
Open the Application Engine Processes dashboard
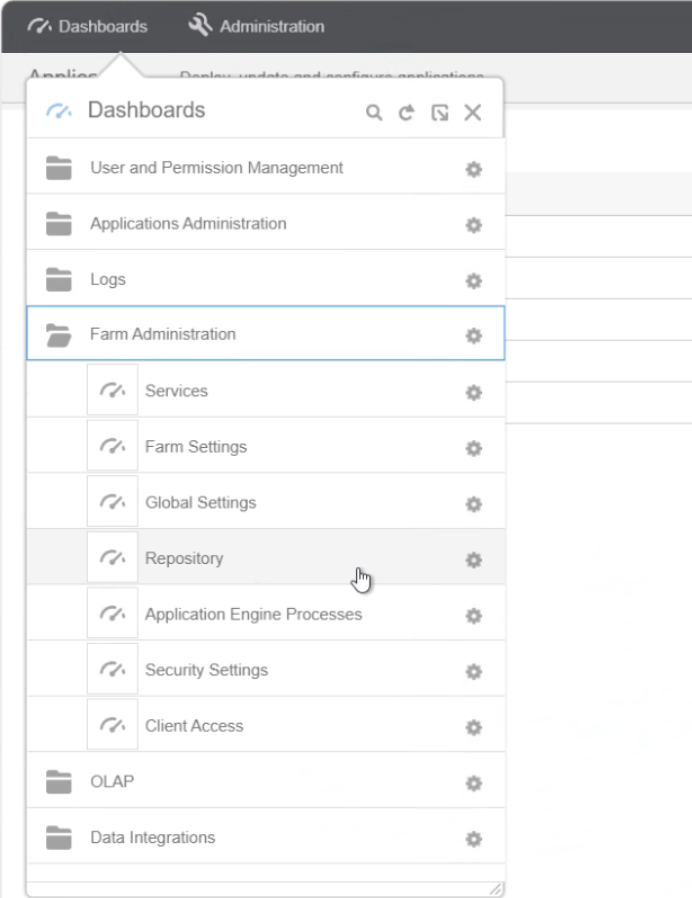tap(266, 613)
